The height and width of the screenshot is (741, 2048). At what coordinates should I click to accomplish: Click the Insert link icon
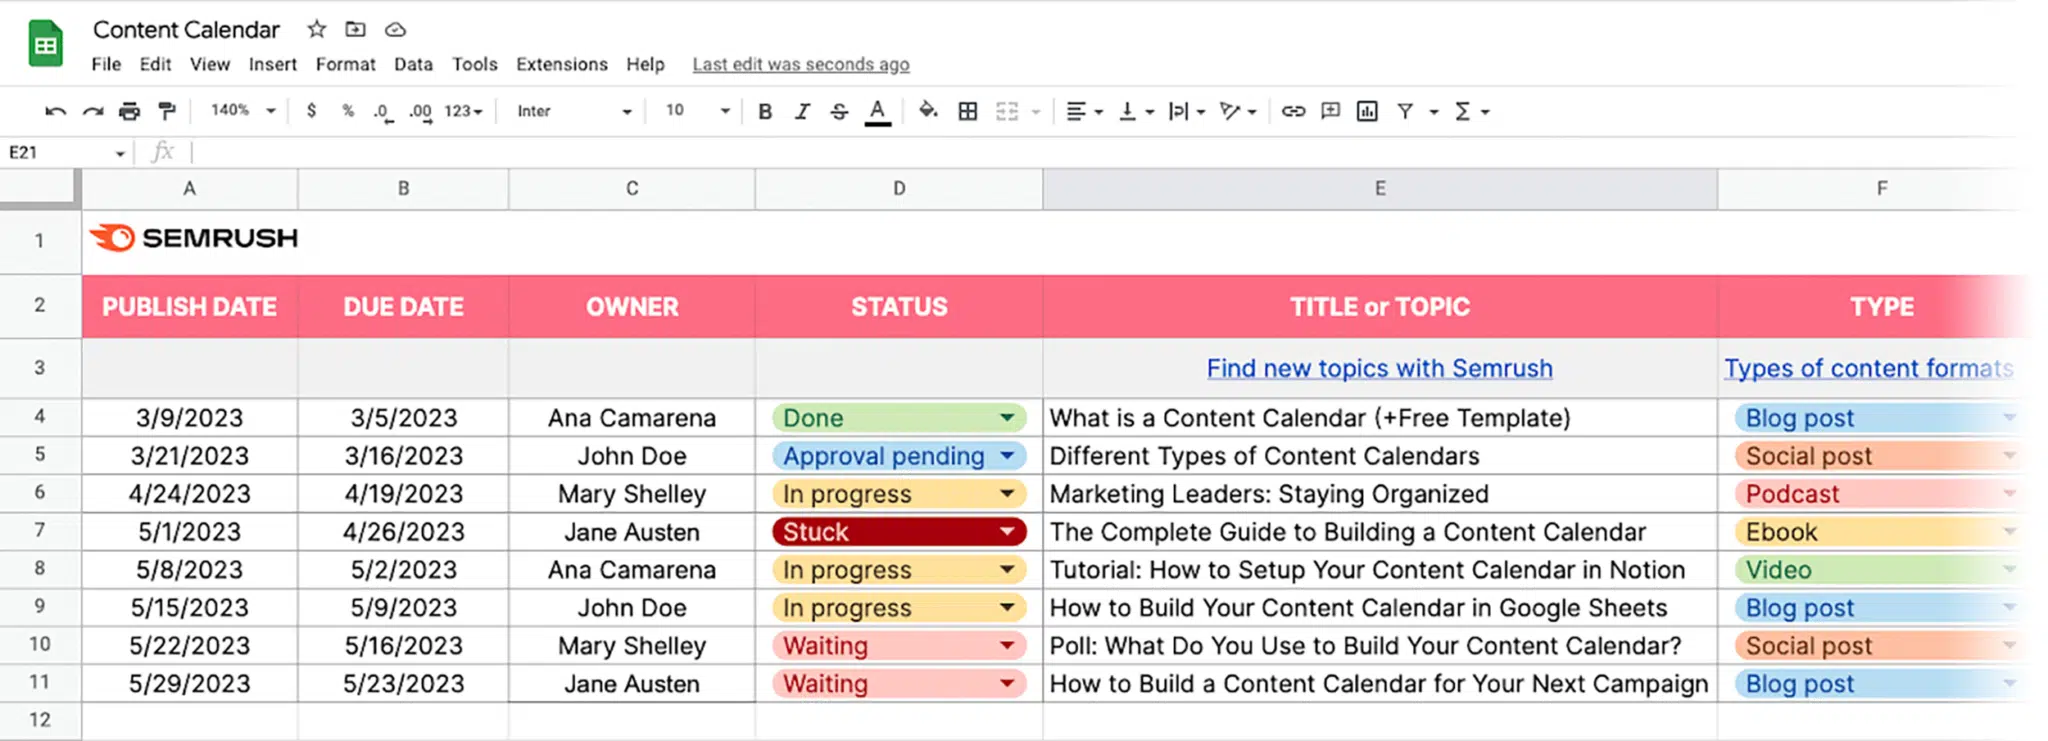click(x=1293, y=111)
